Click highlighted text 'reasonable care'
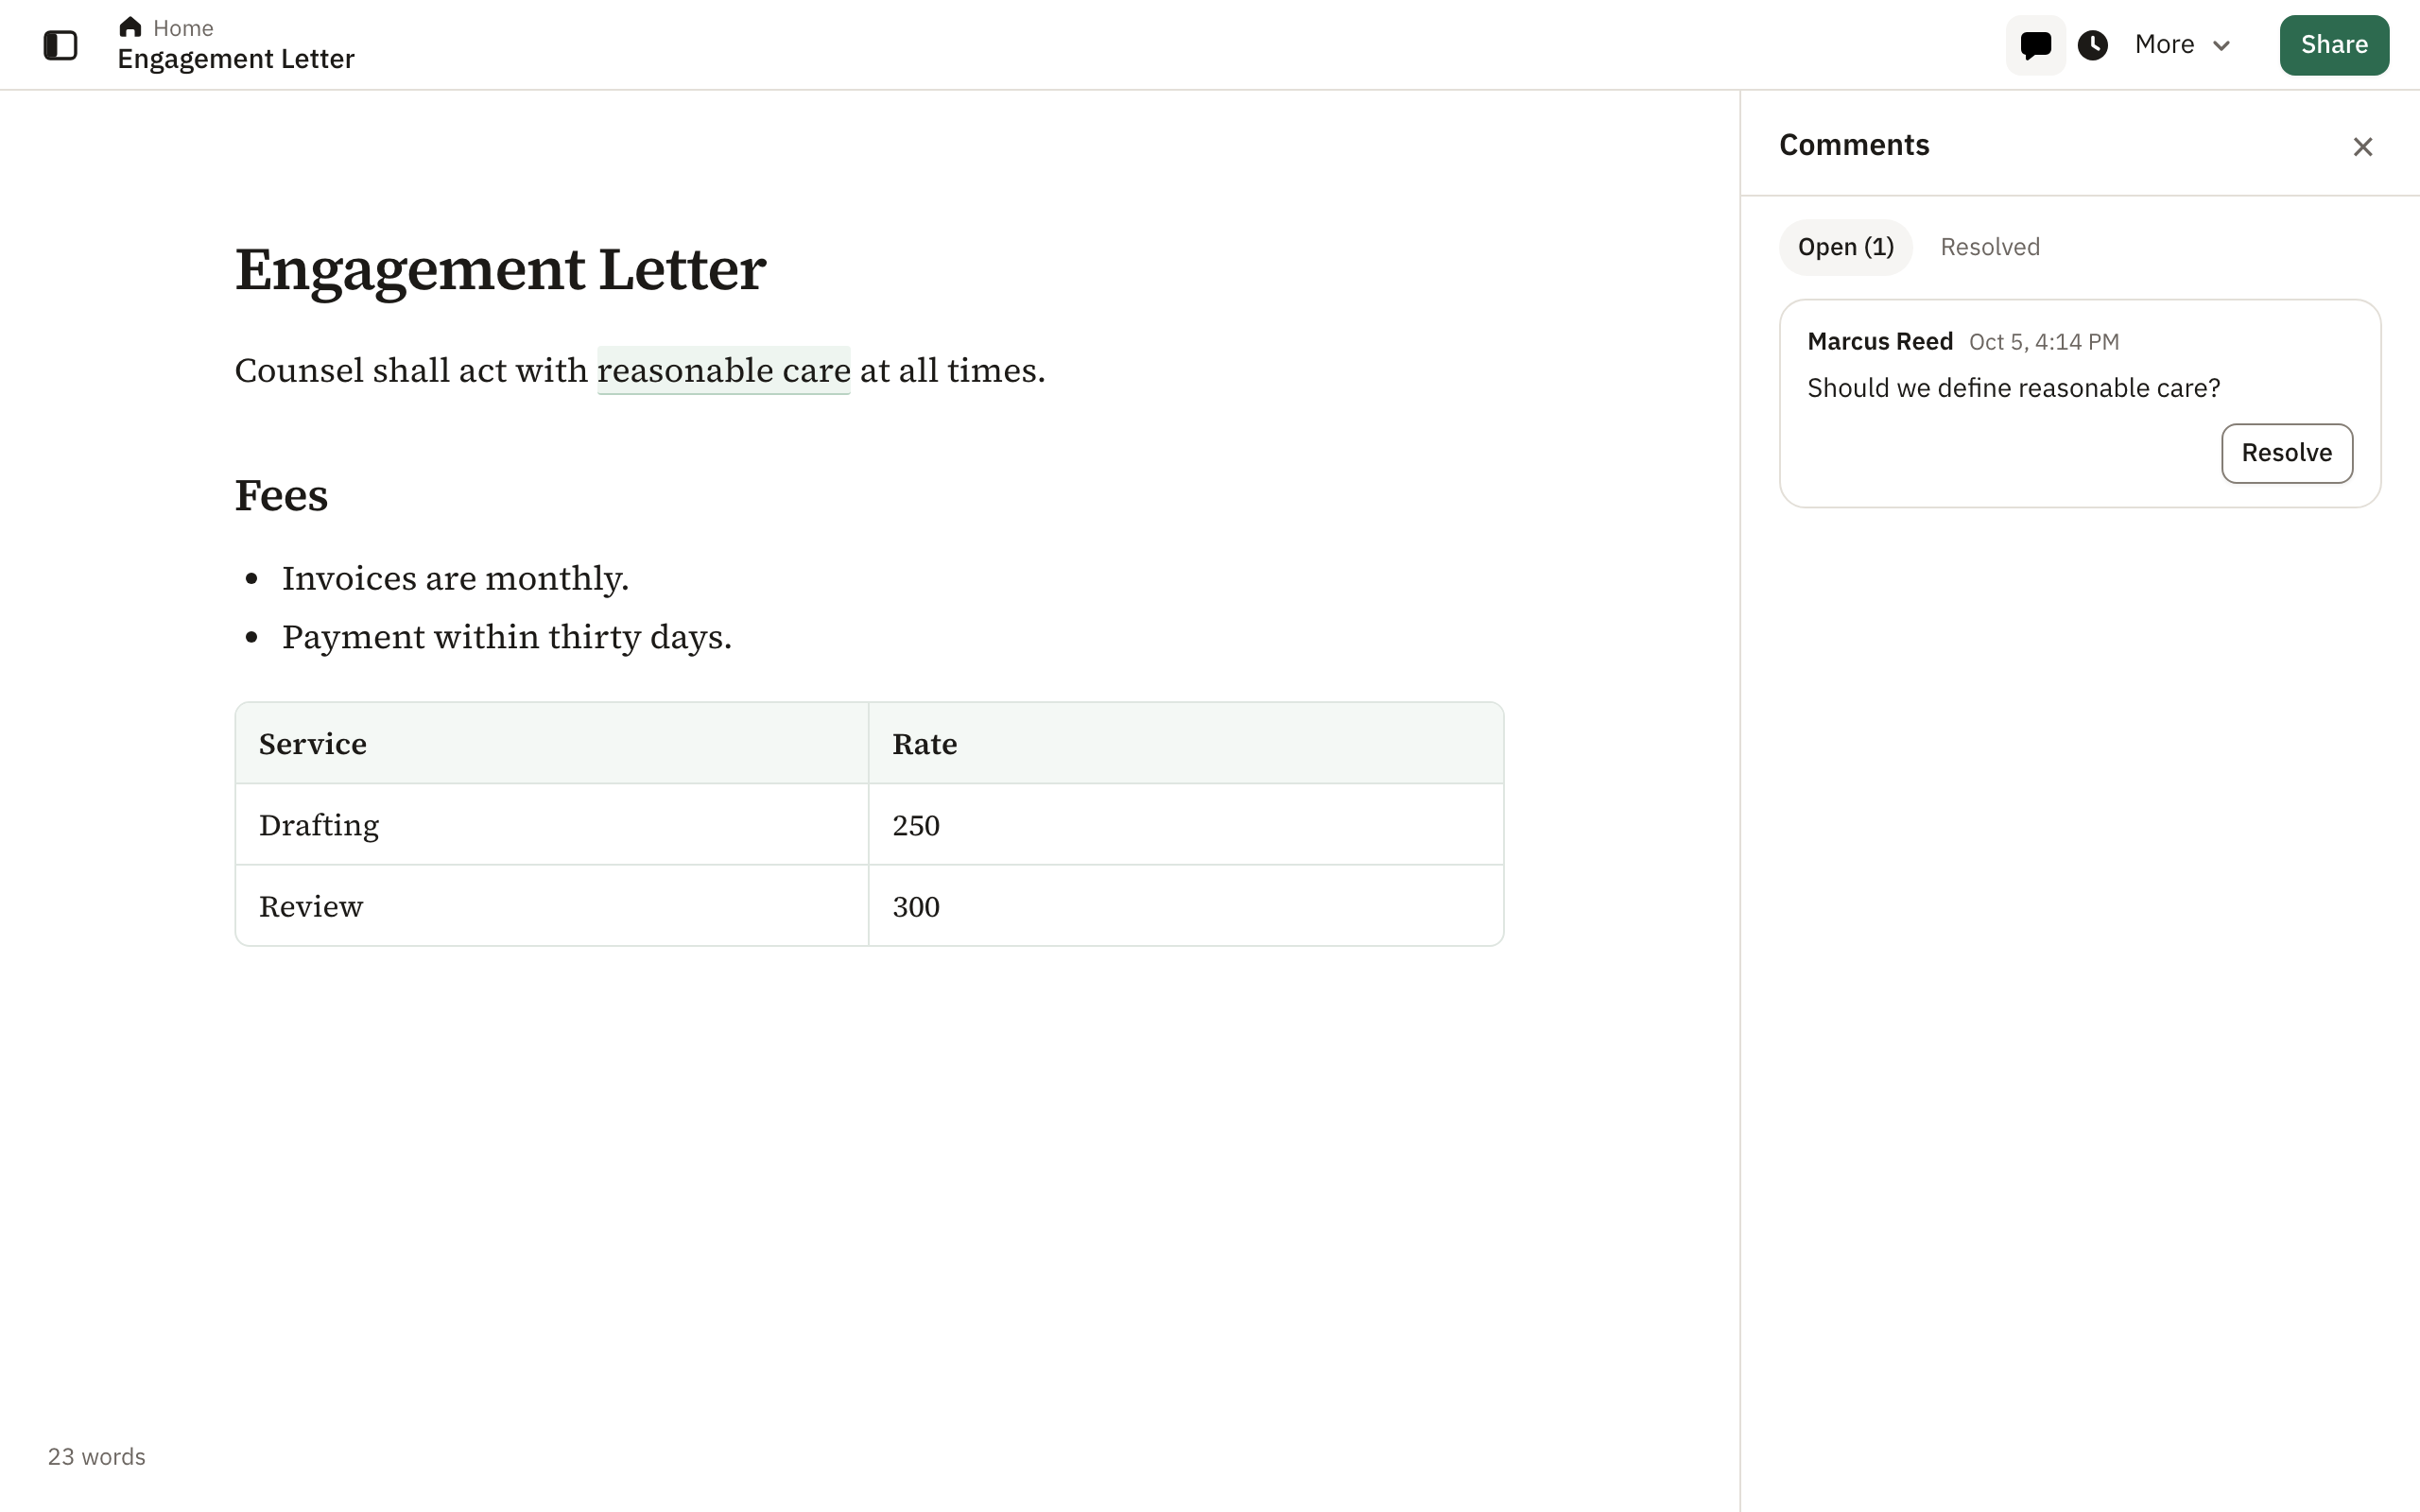2420x1512 pixels. click(x=723, y=370)
